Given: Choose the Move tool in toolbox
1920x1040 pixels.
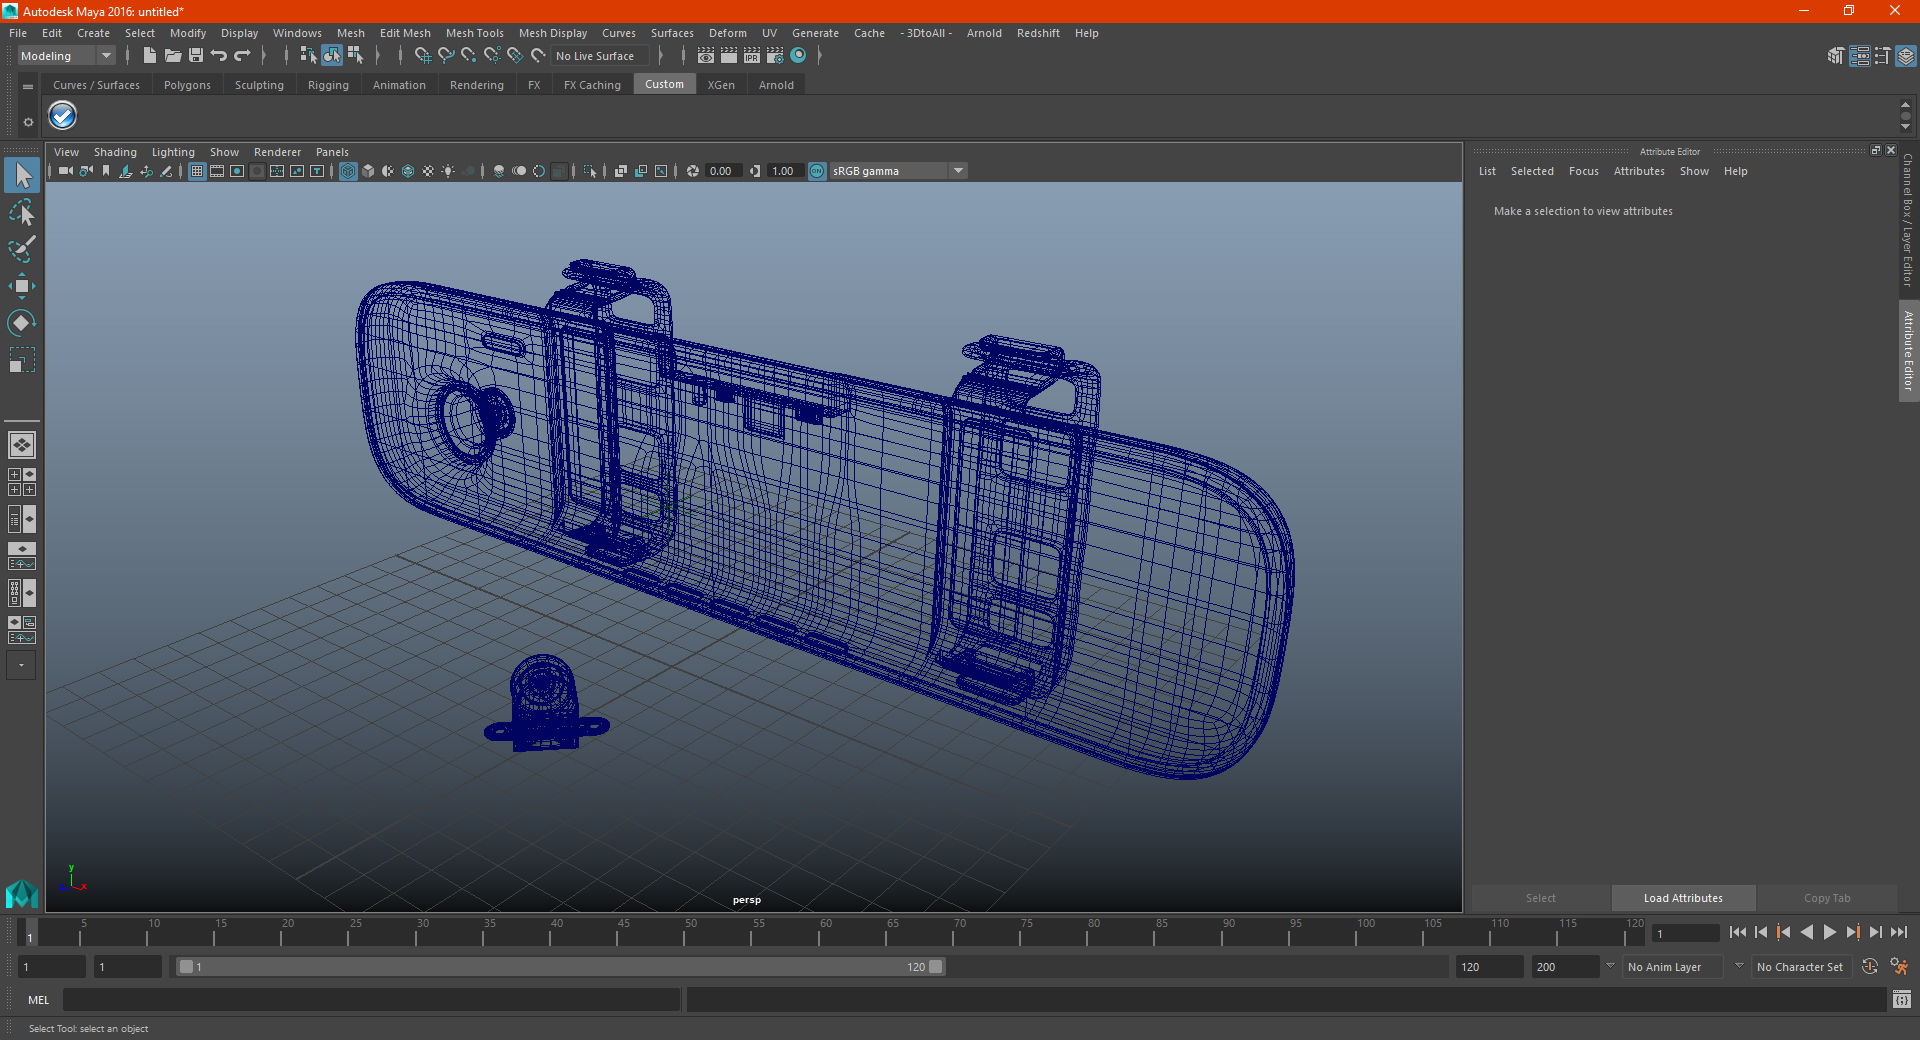Looking at the screenshot, I should point(22,286).
